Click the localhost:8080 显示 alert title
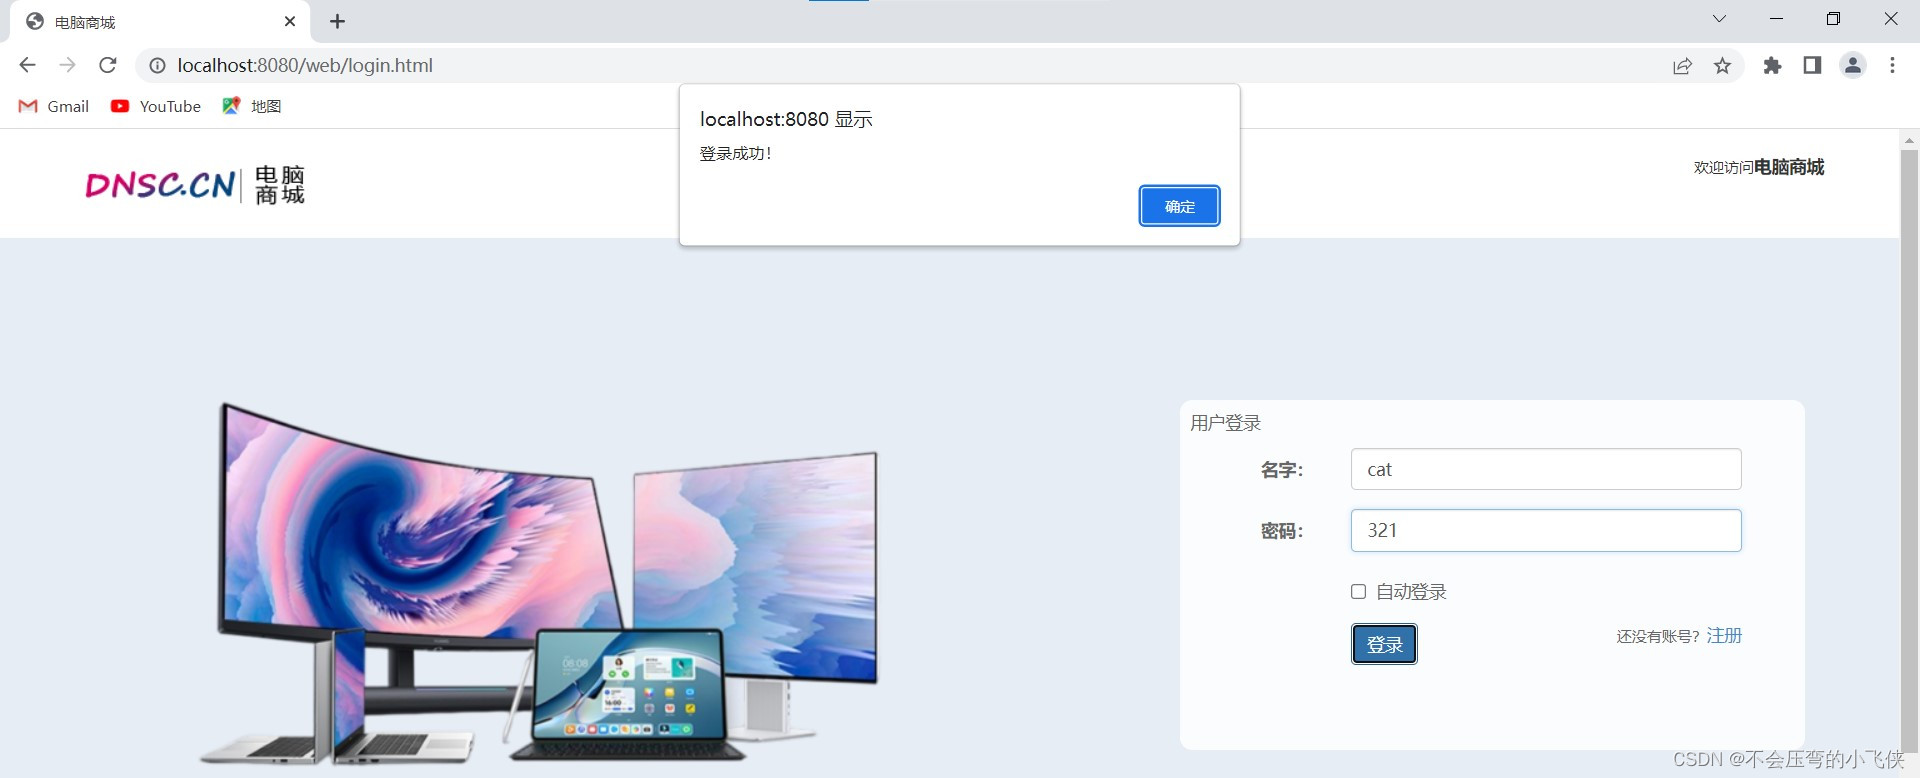Viewport: 1920px width, 778px height. pos(786,119)
